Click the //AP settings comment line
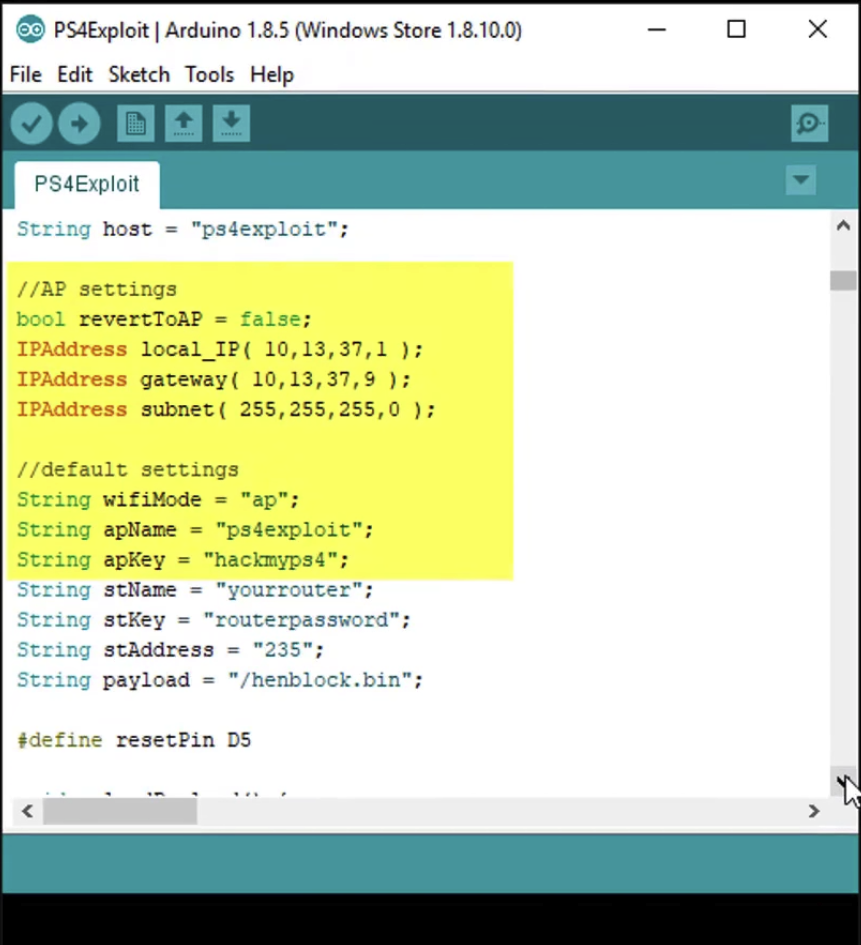This screenshot has height=945, width=861. (97, 289)
